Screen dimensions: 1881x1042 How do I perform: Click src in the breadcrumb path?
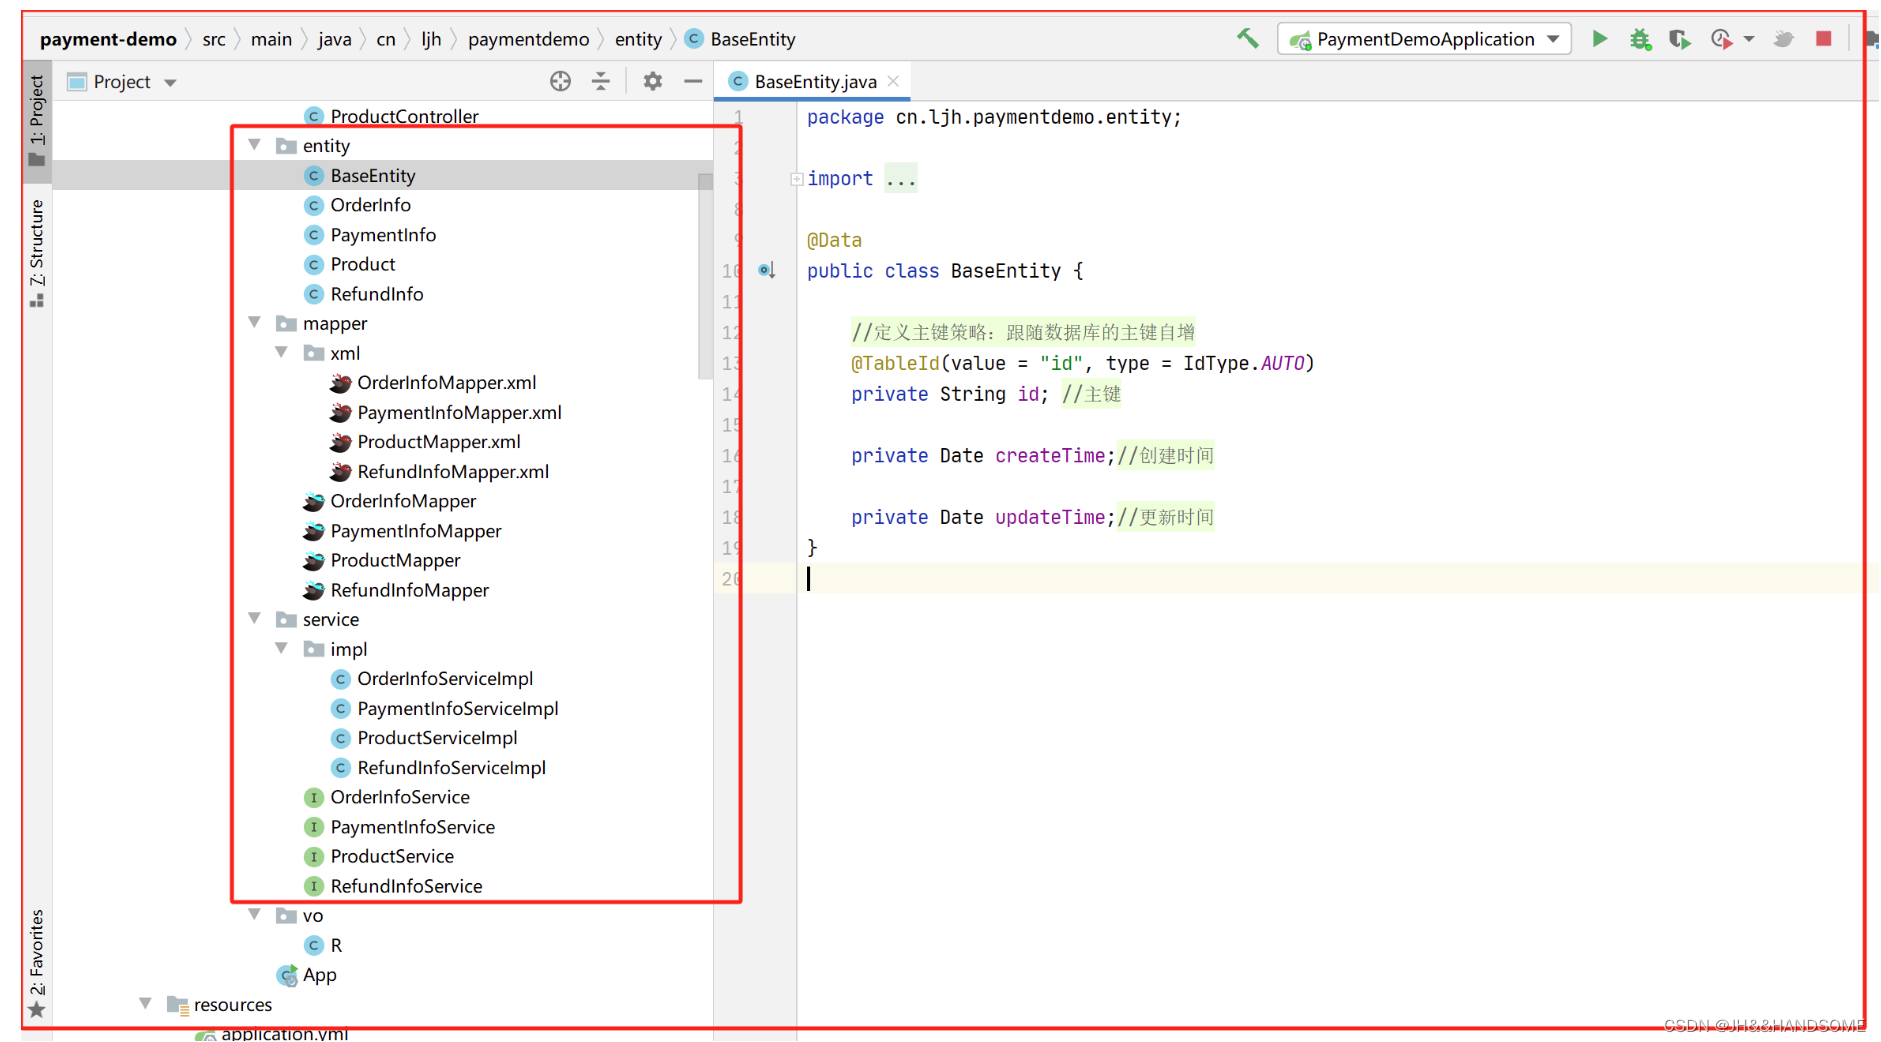point(214,39)
